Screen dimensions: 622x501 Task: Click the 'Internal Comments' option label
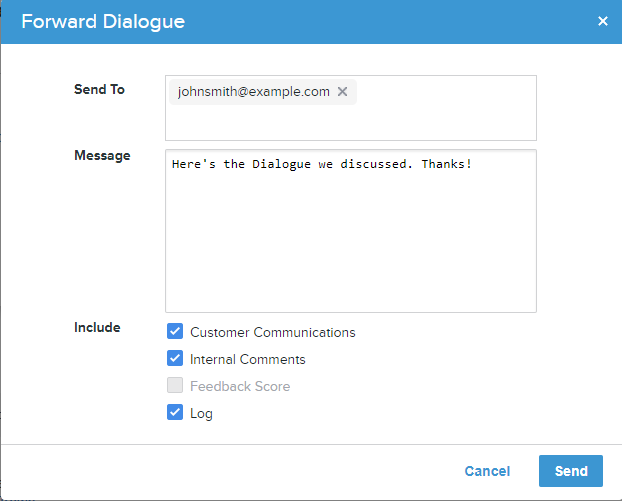tap(248, 359)
